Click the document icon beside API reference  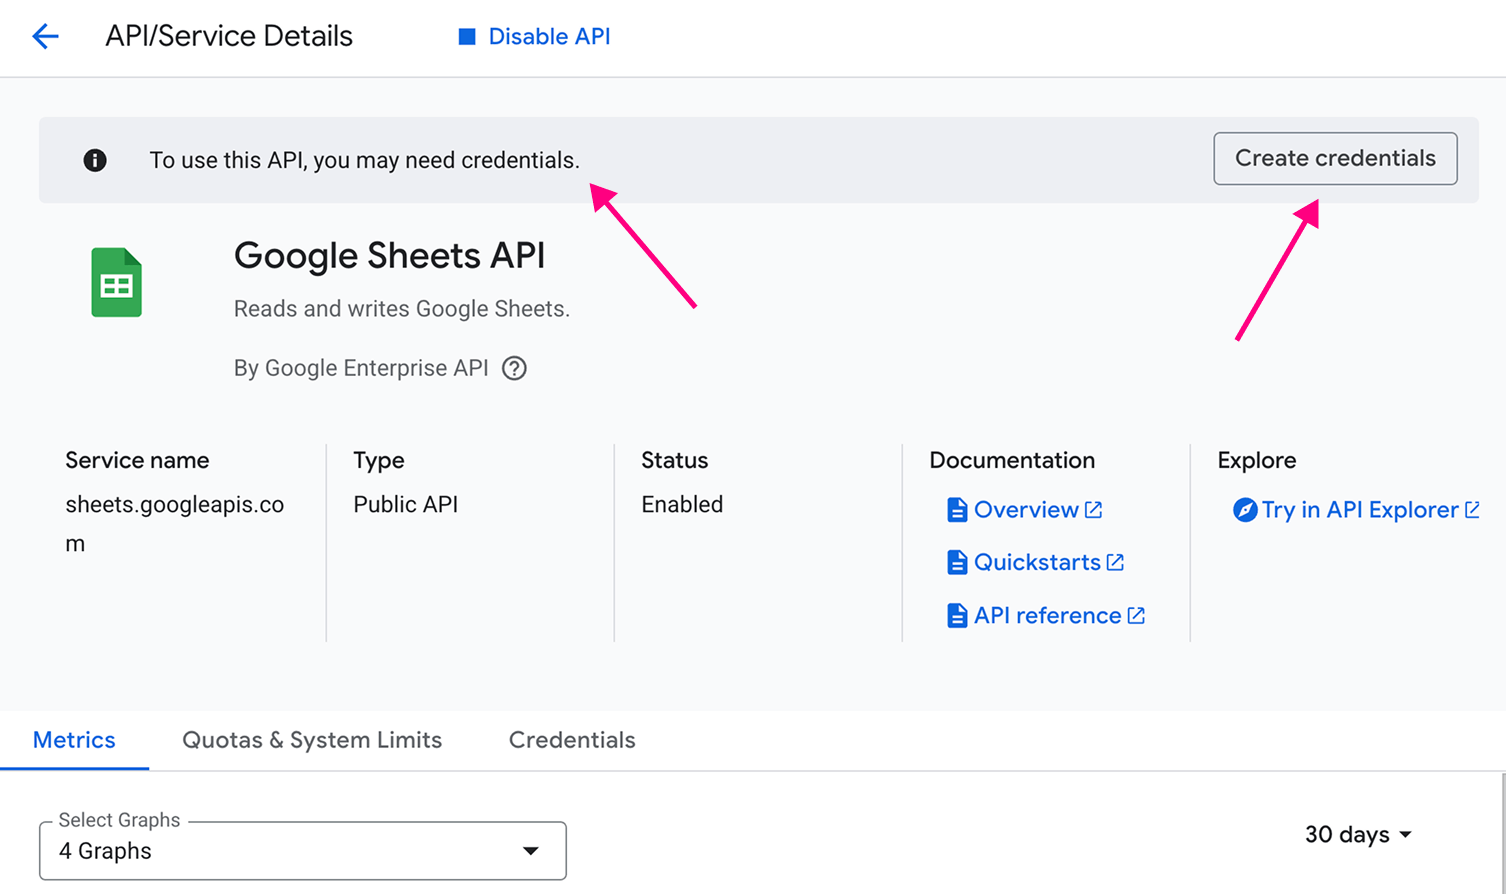(x=957, y=615)
